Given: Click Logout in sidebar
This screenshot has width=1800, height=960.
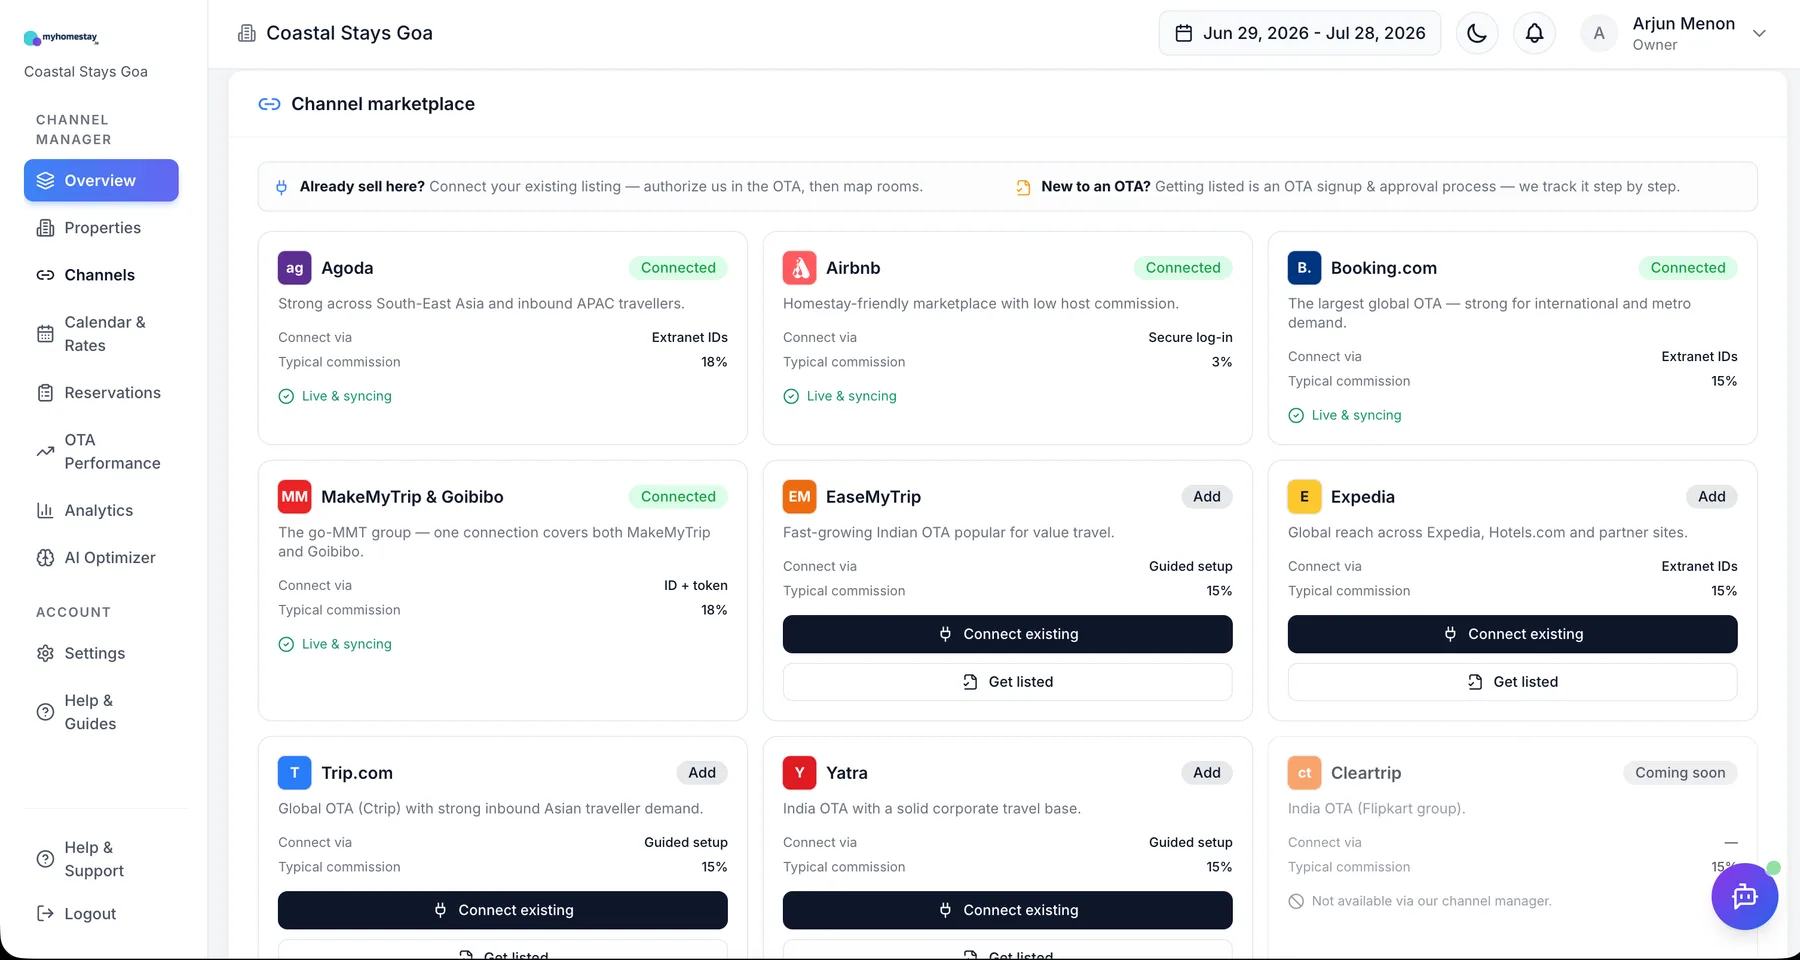Looking at the screenshot, I should pyautogui.click(x=101, y=914).
